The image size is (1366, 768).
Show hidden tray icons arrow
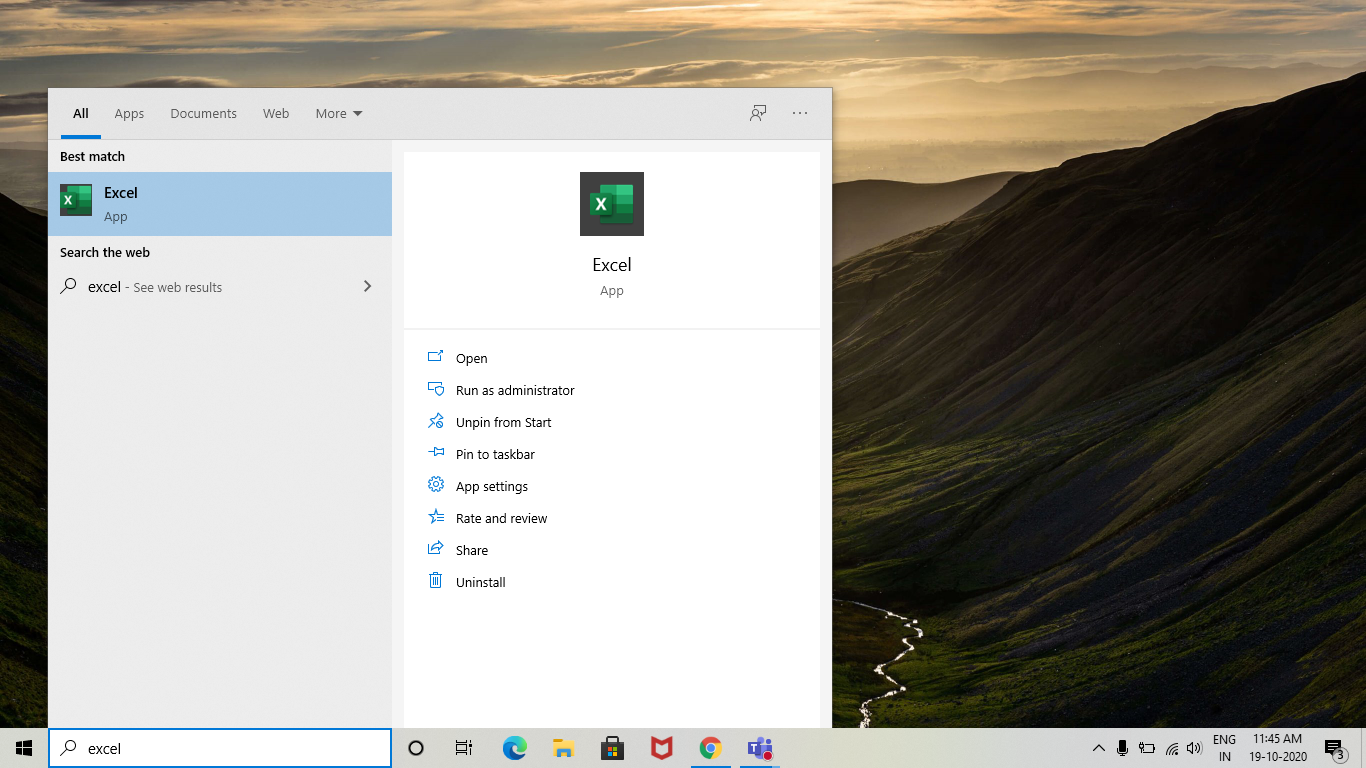pos(1098,748)
